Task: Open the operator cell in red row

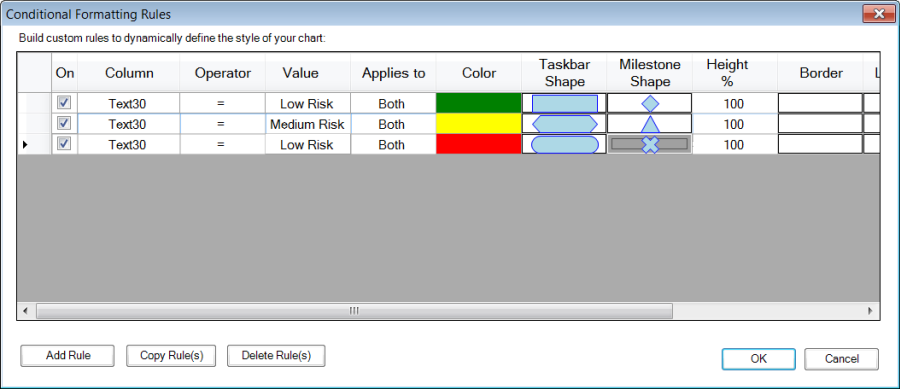Action: (223, 145)
